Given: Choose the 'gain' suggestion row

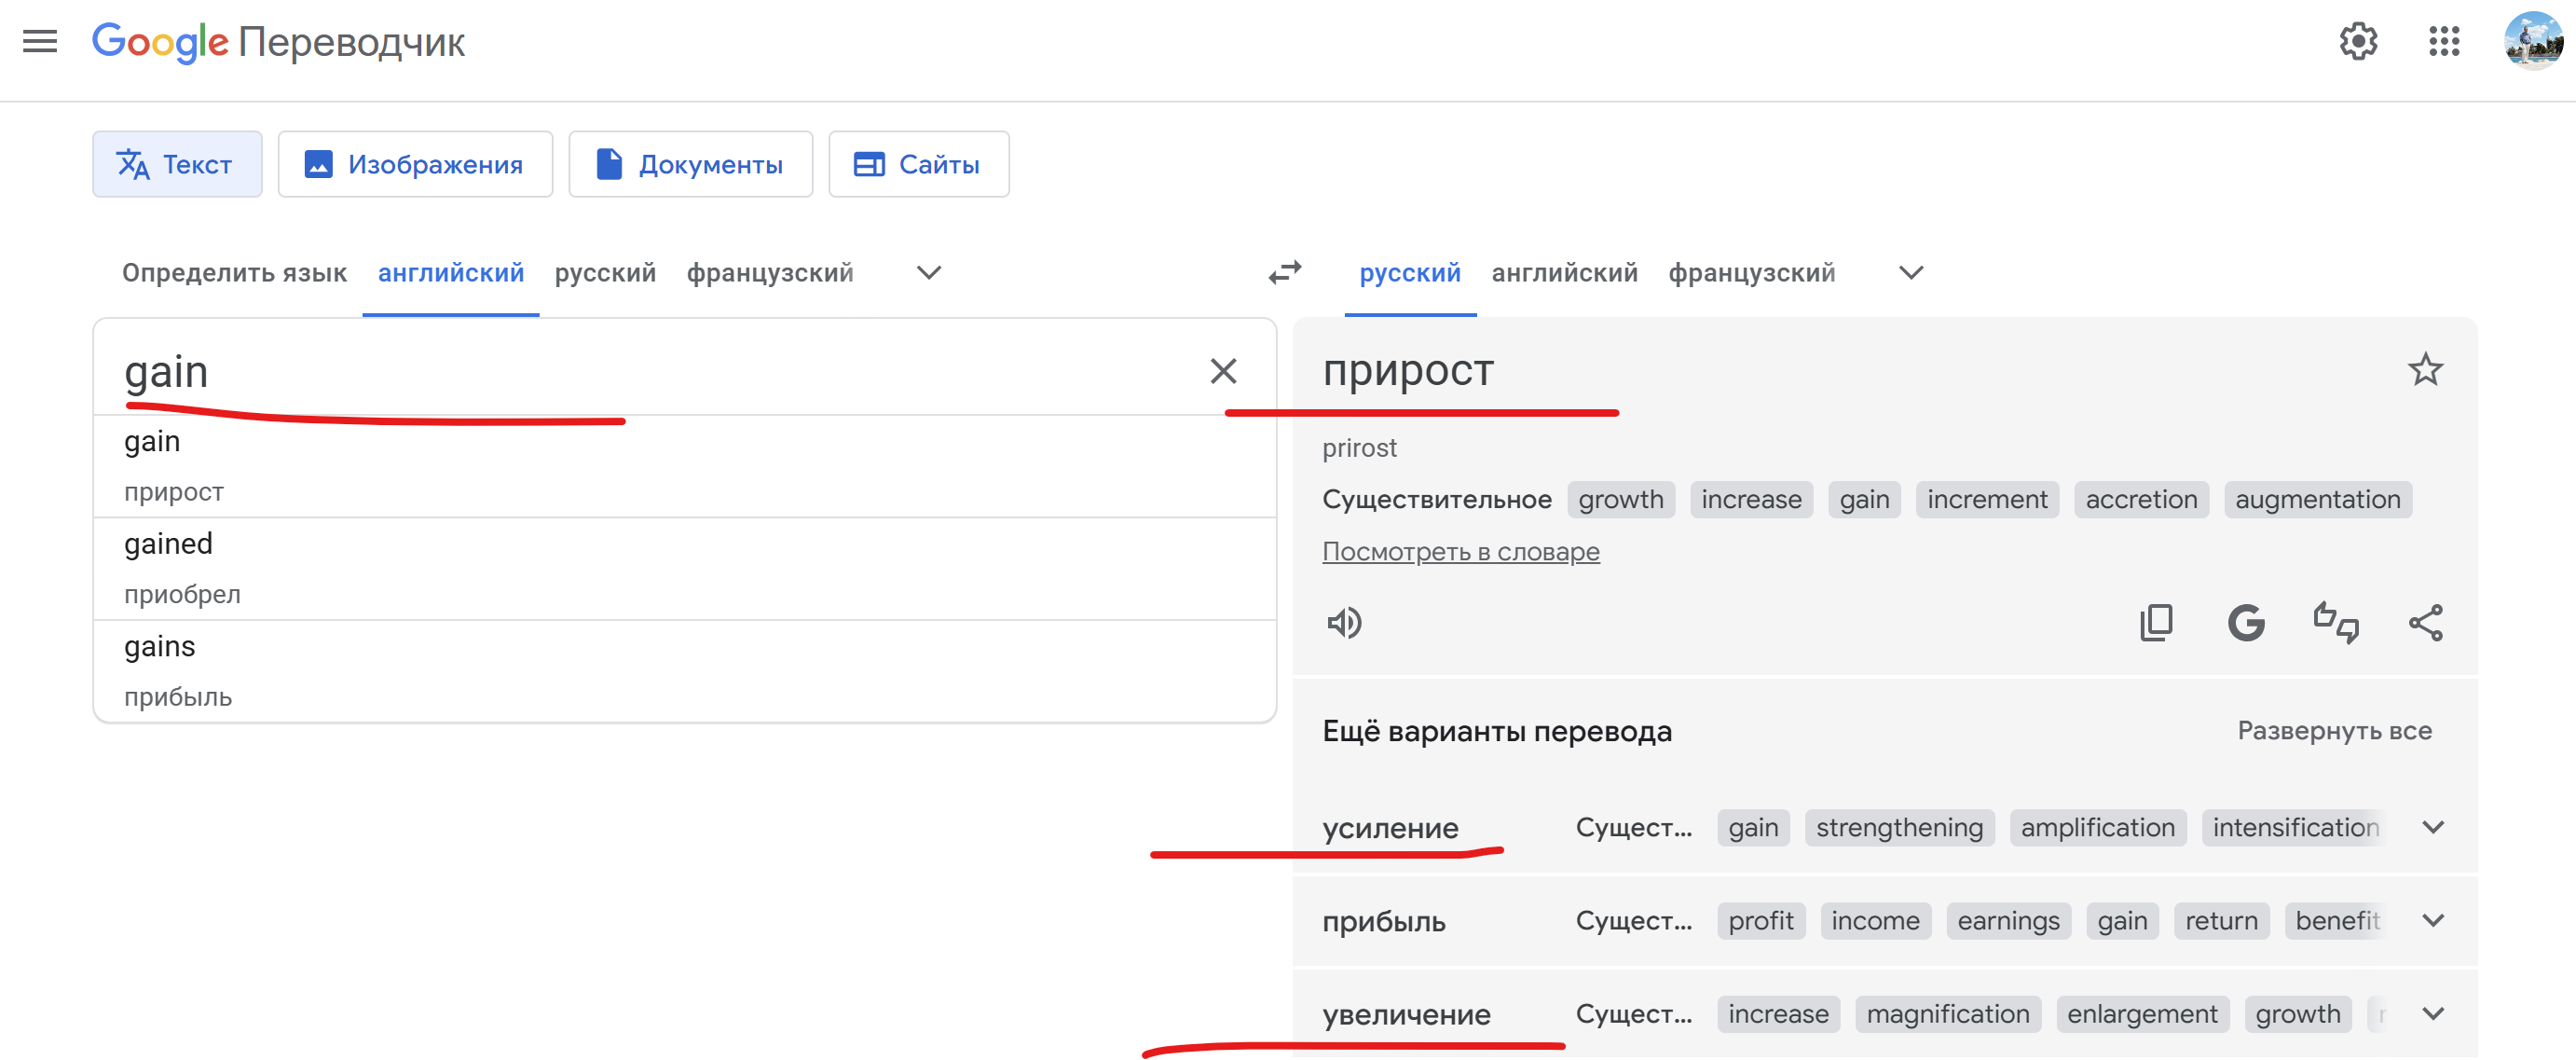Looking at the screenshot, I should 685,466.
